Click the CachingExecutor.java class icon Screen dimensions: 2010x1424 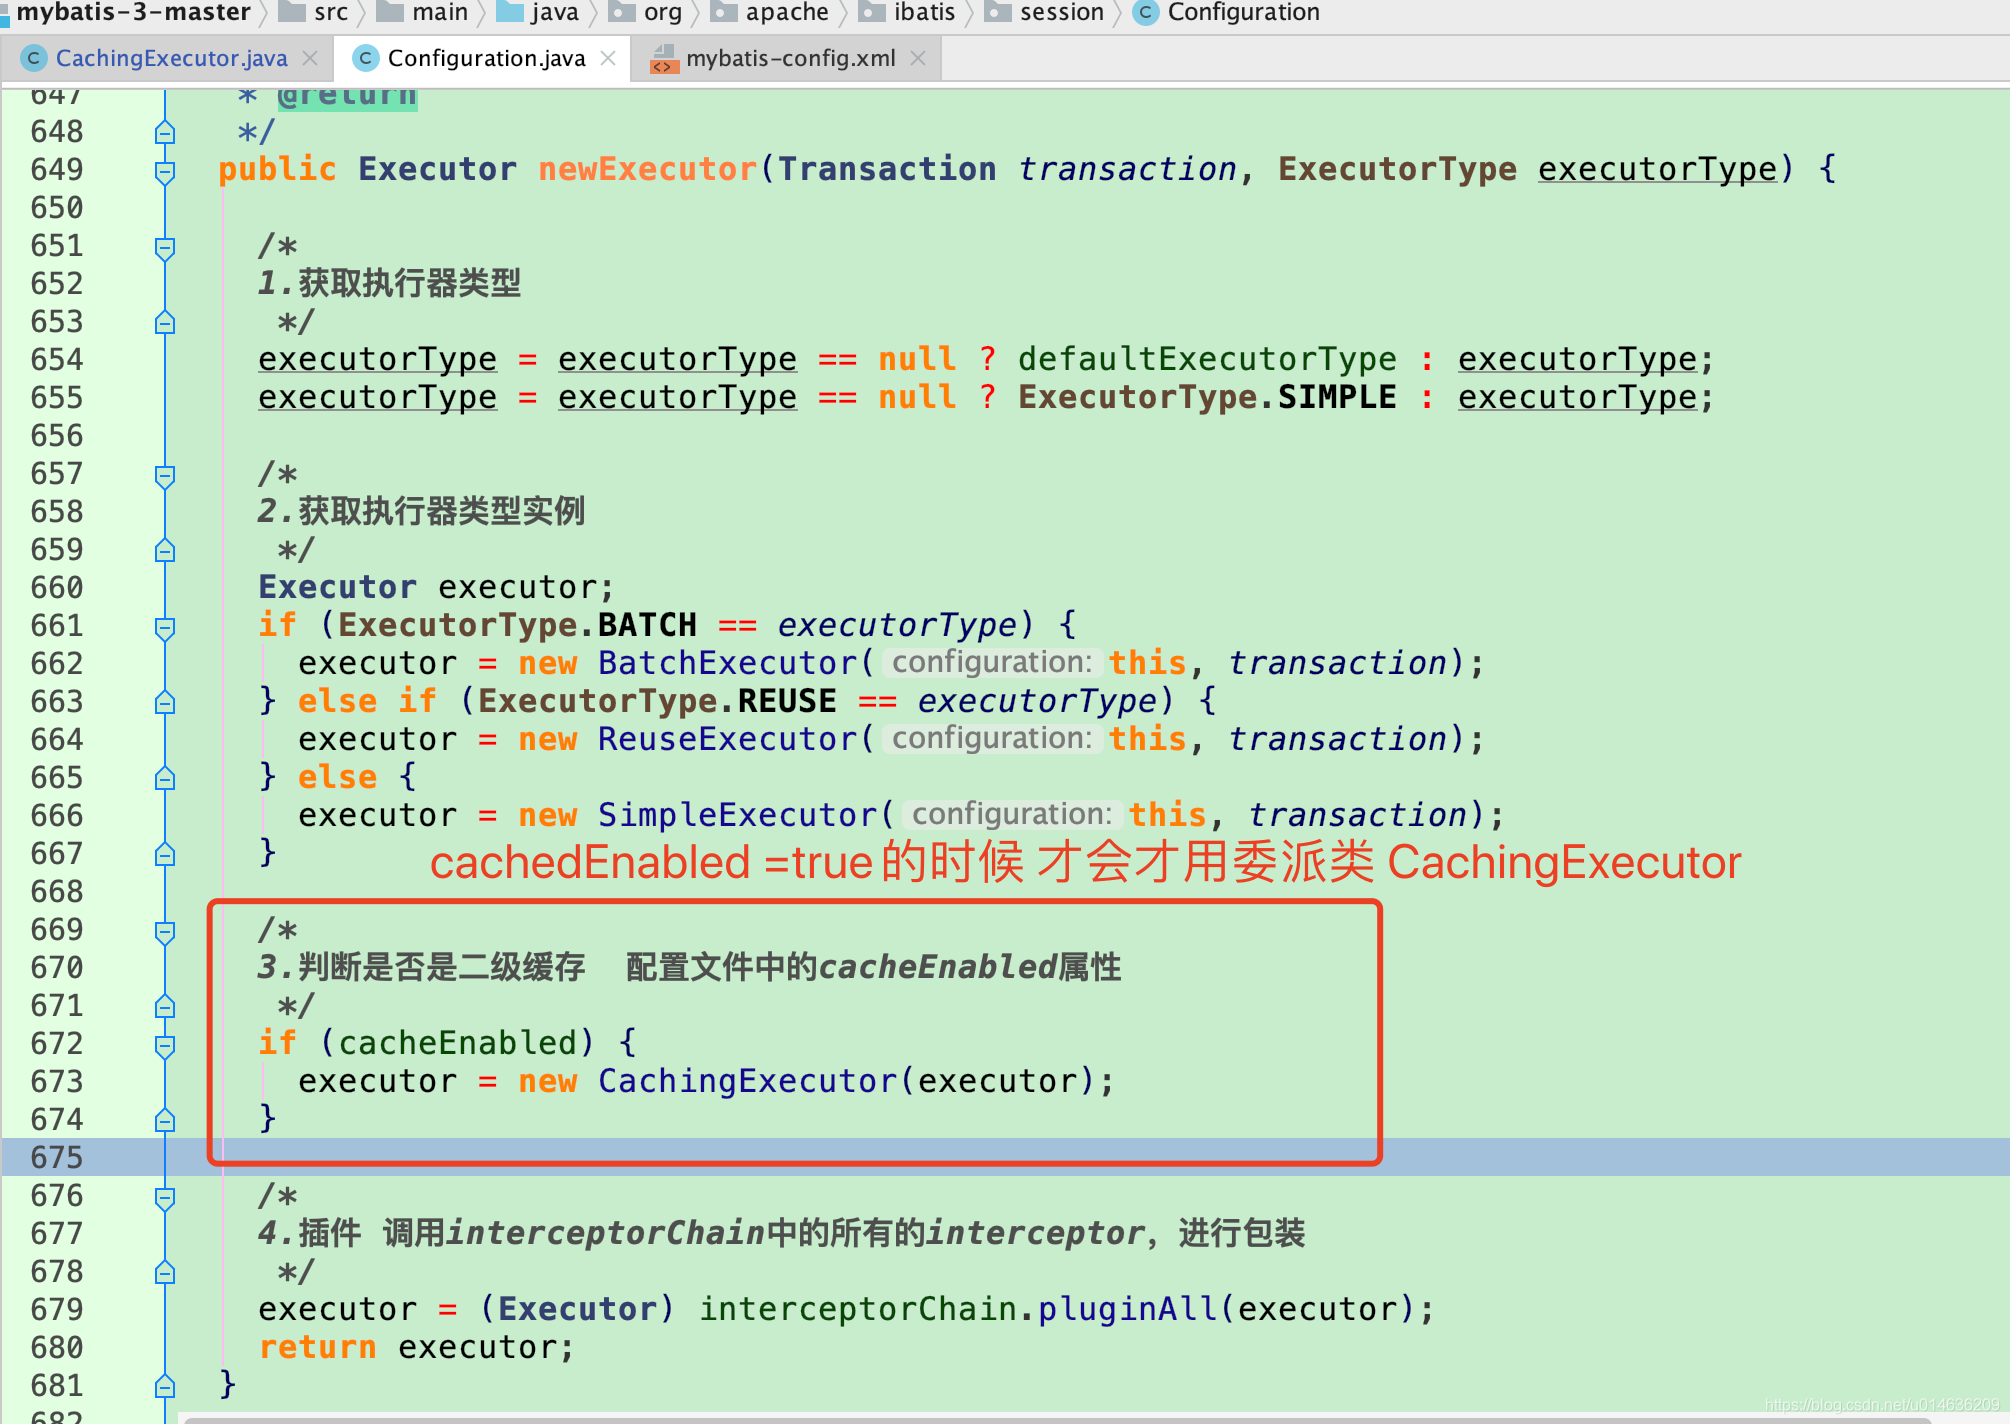point(34,59)
